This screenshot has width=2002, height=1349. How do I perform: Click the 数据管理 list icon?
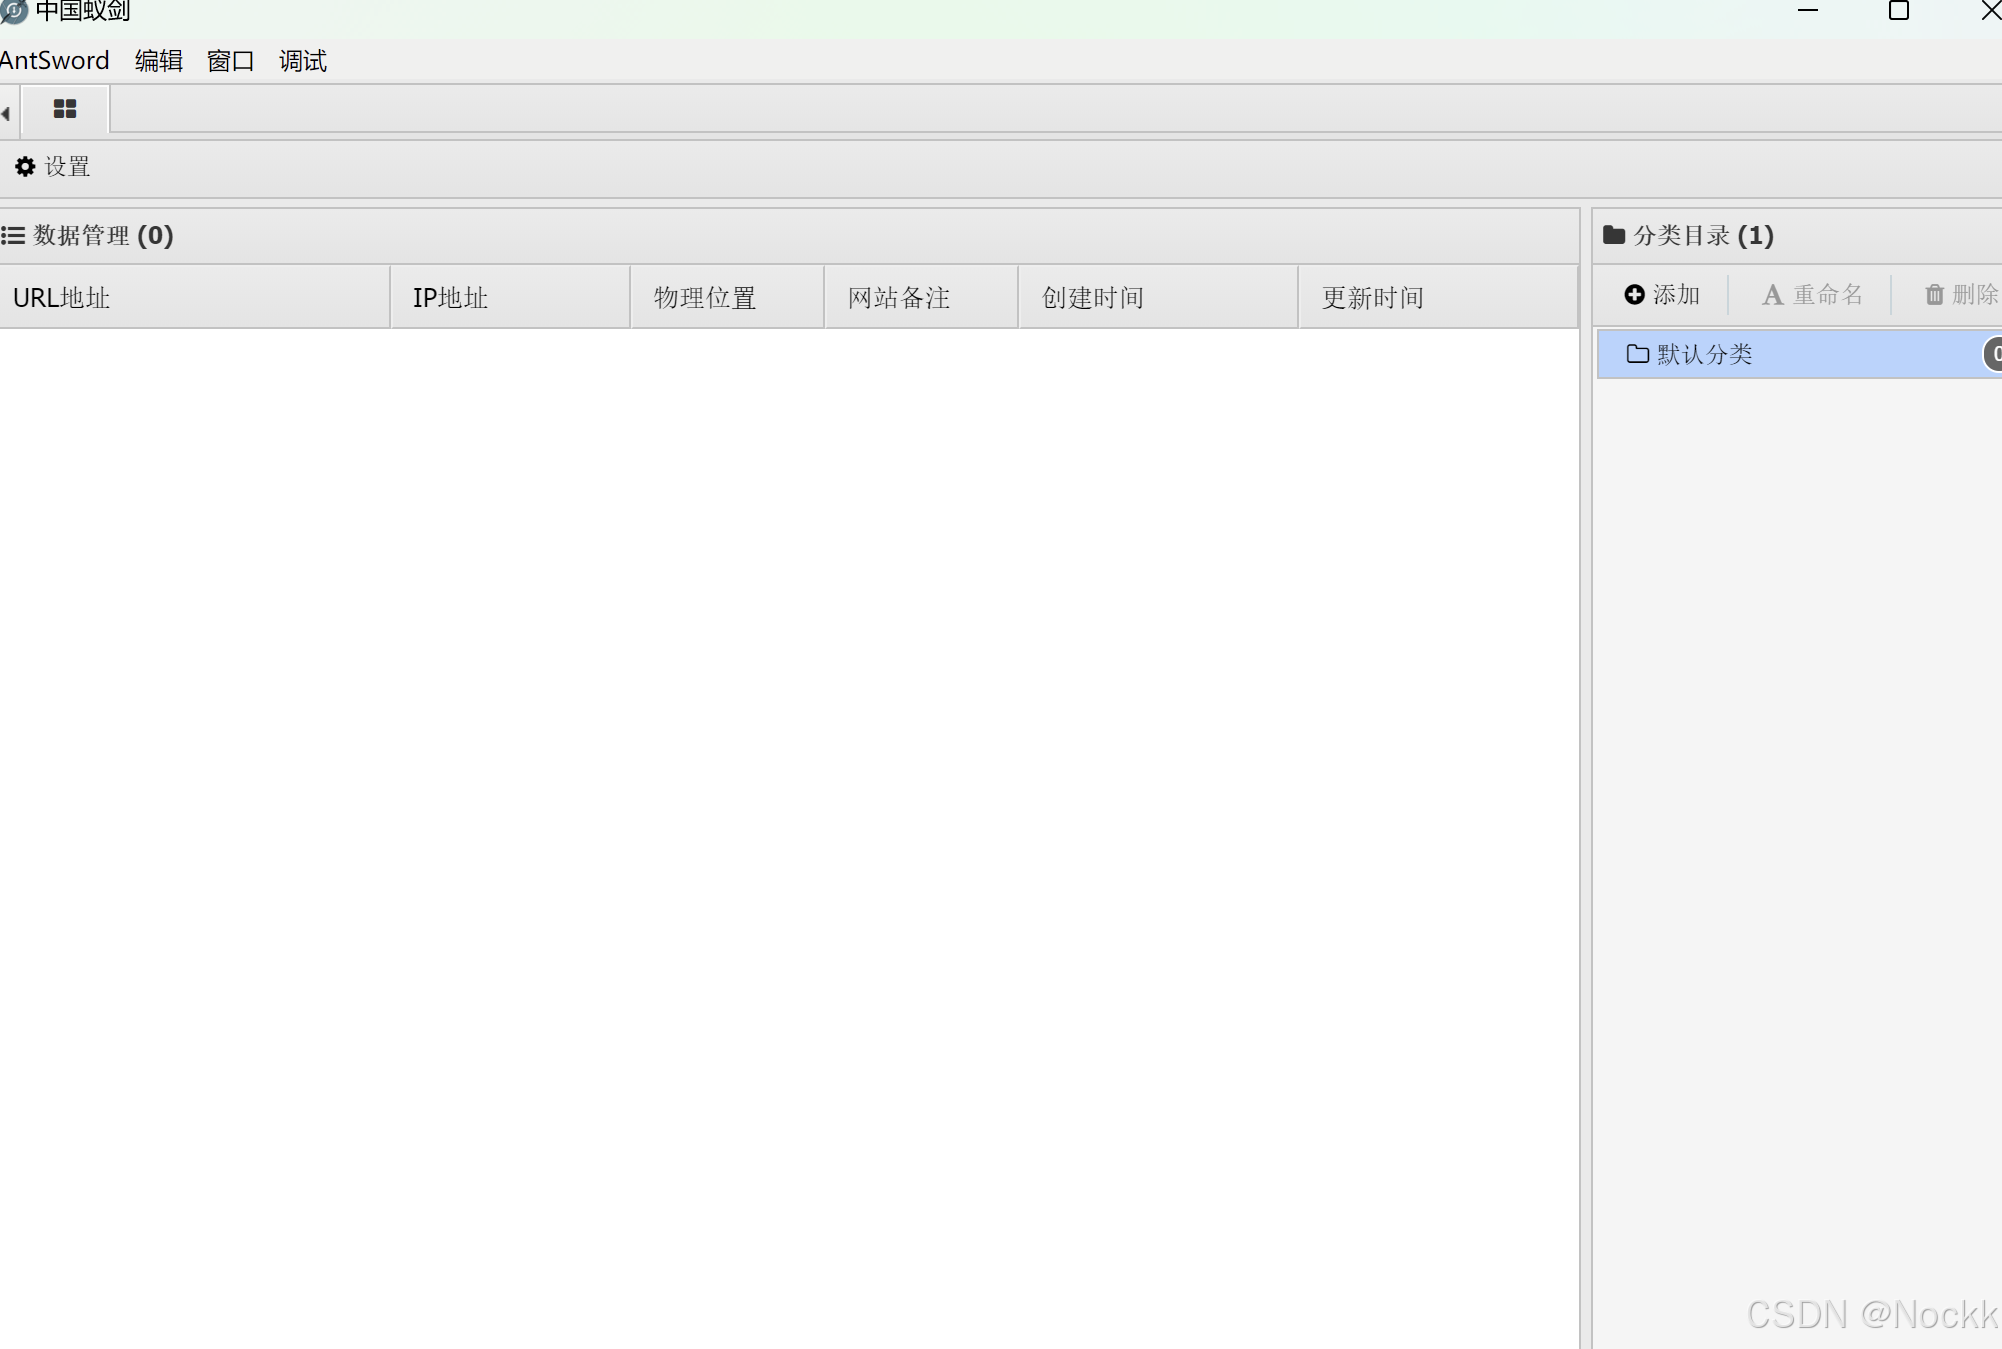[13, 236]
